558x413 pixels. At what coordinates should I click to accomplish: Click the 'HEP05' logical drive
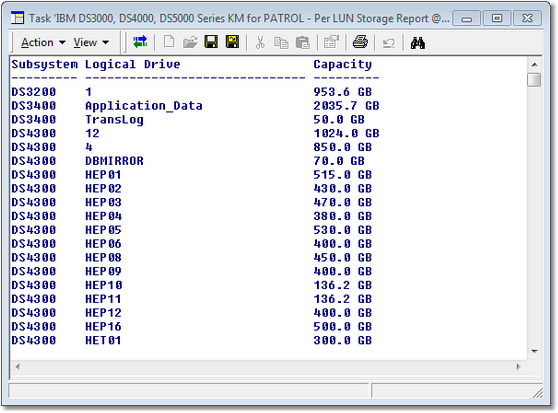pyautogui.click(x=103, y=230)
